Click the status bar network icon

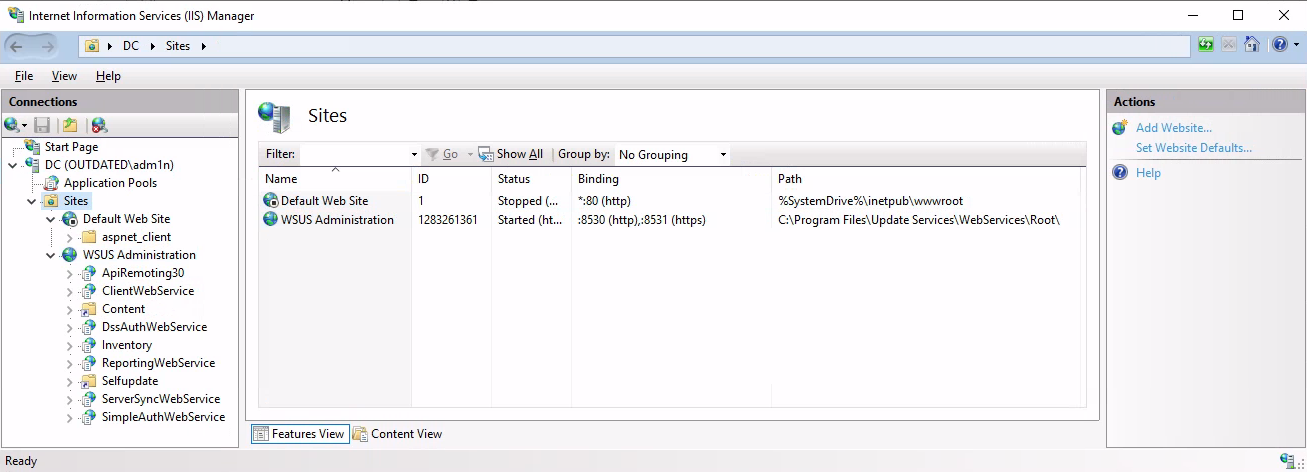1287,460
